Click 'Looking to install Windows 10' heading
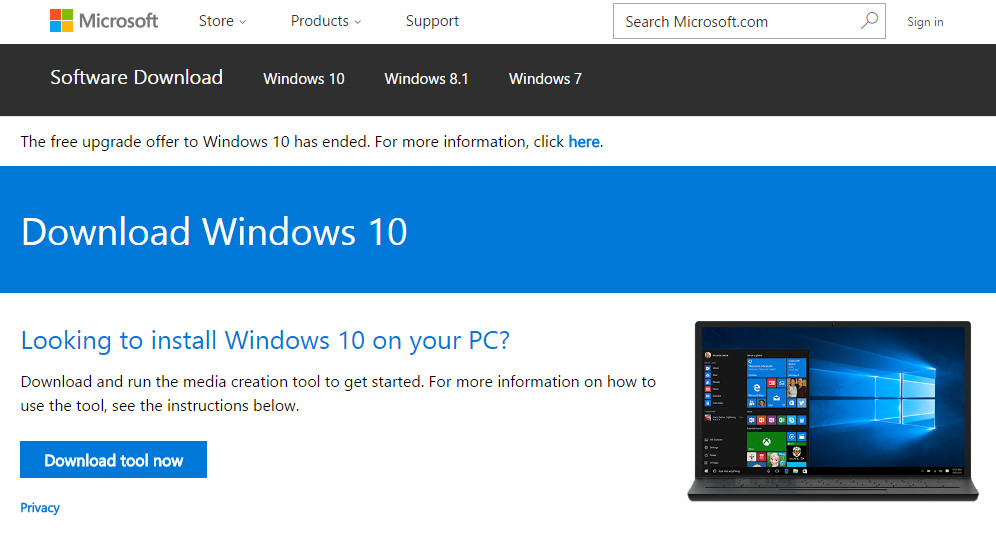The height and width of the screenshot is (548, 996). (265, 340)
